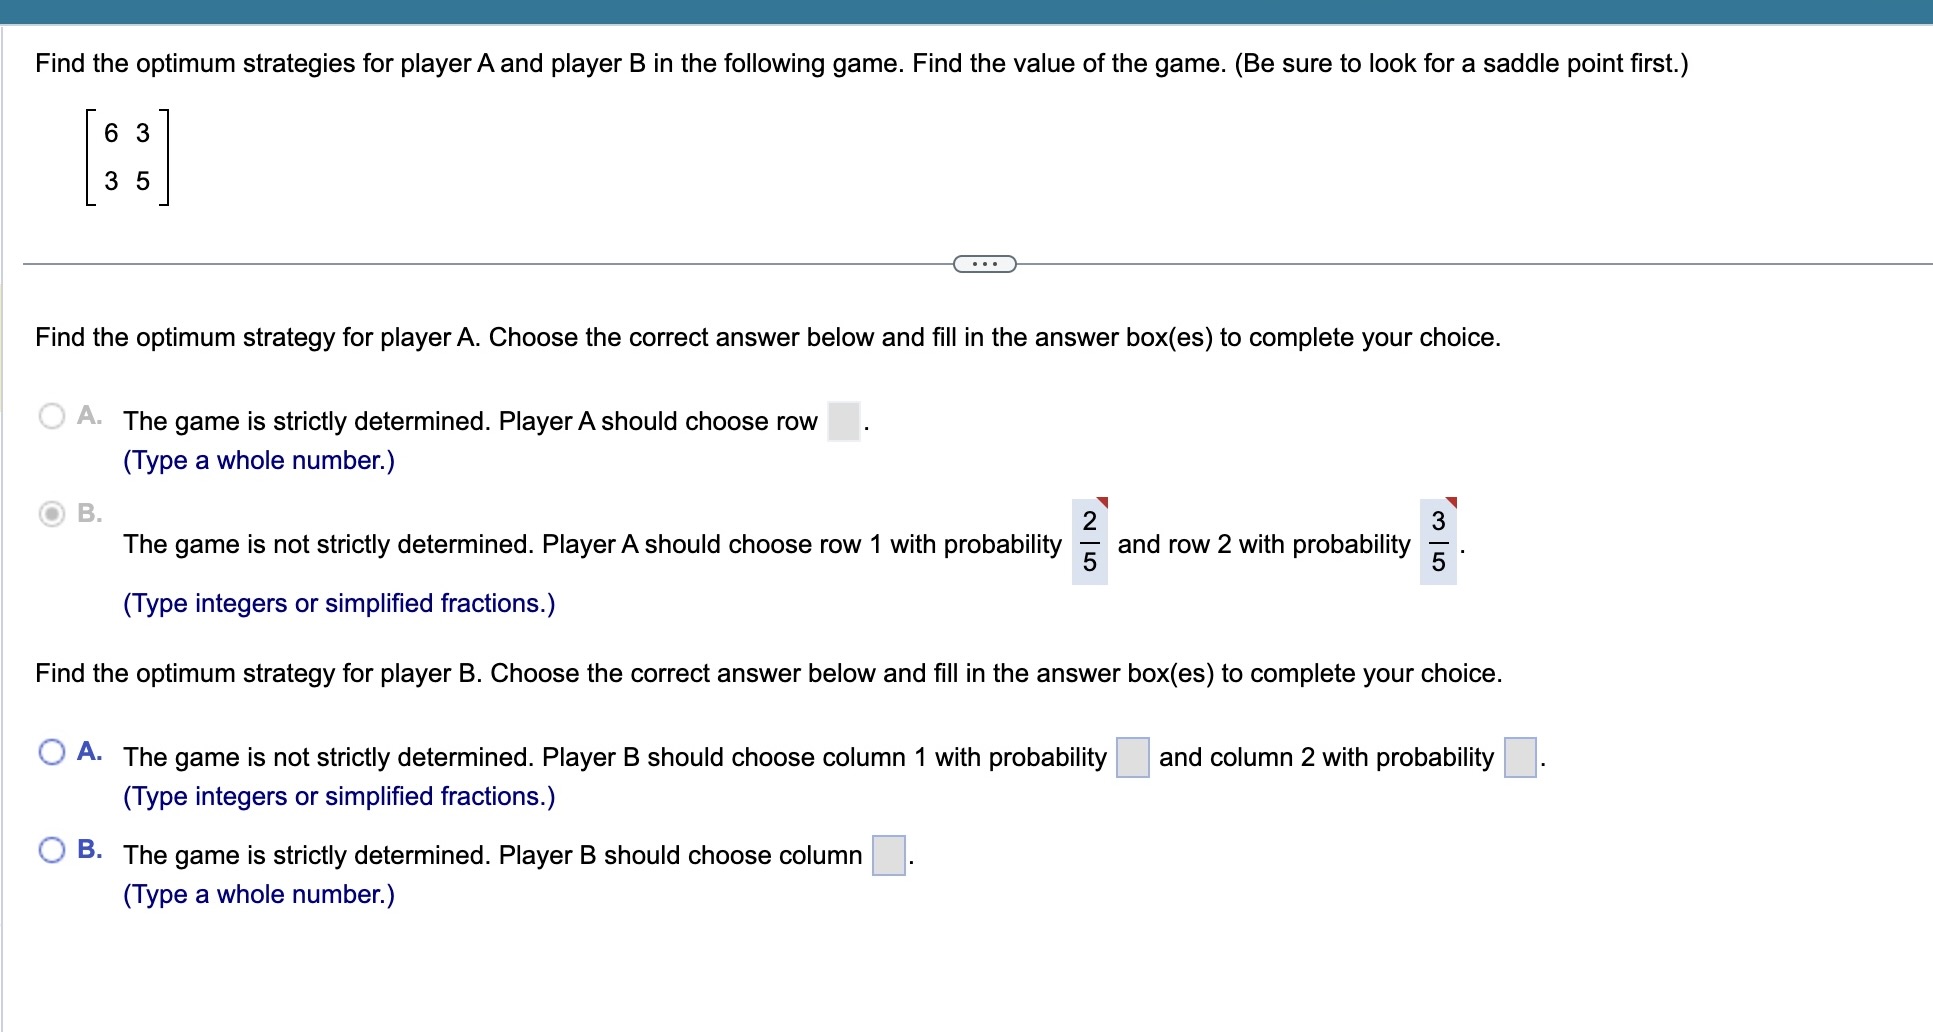
Task: Click the answer box for strictly determined column
Action: [x=886, y=854]
